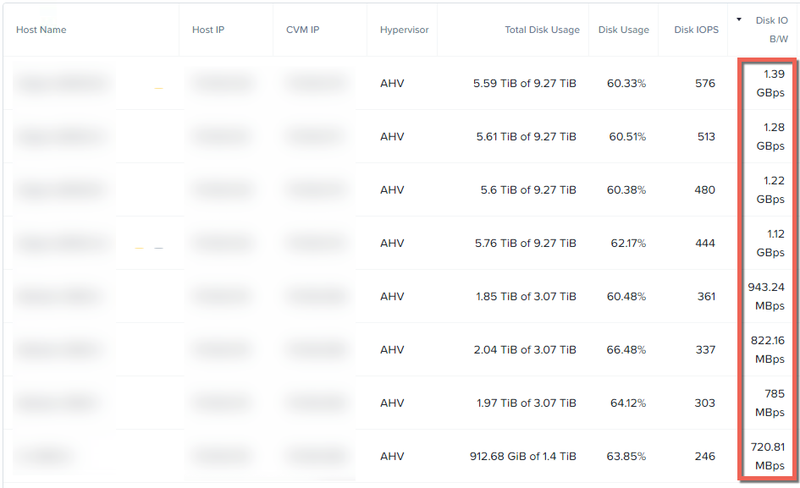Click the 60.51% disk usage value

(627, 136)
